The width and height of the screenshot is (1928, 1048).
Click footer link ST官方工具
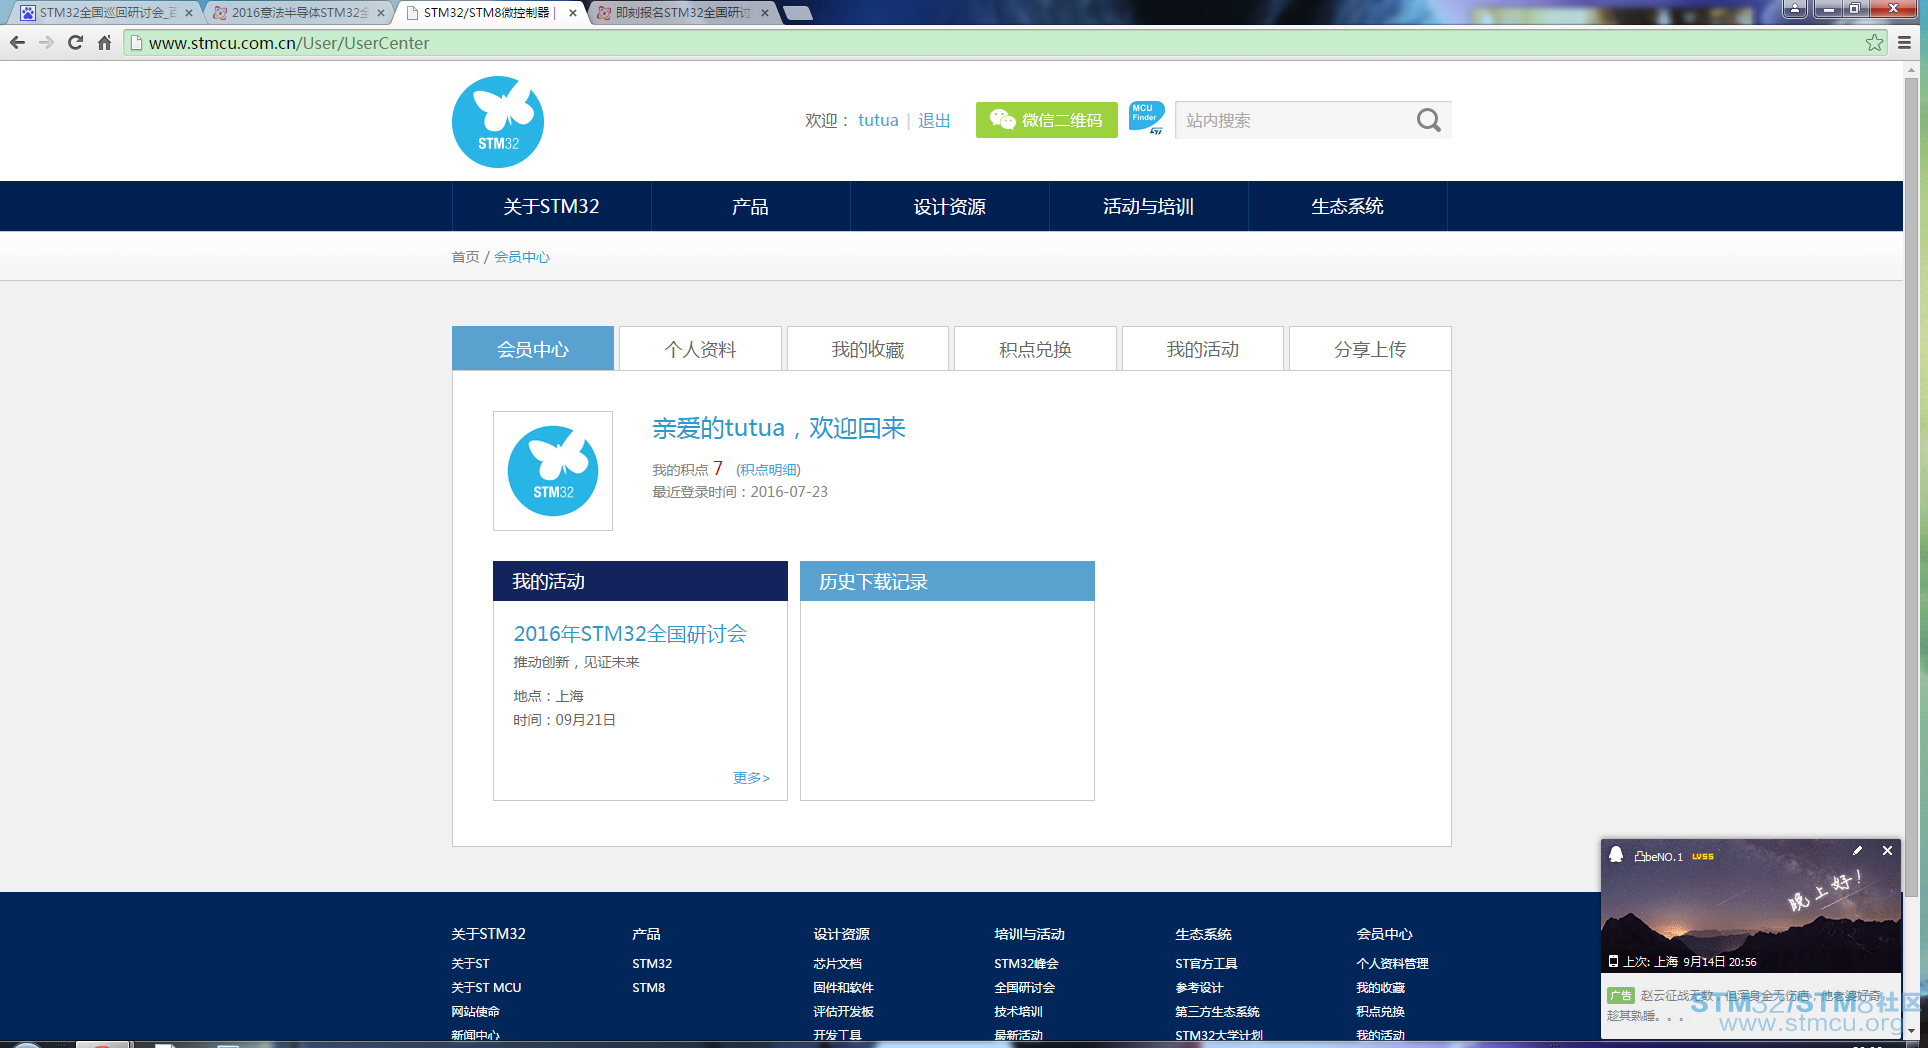coord(1206,963)
